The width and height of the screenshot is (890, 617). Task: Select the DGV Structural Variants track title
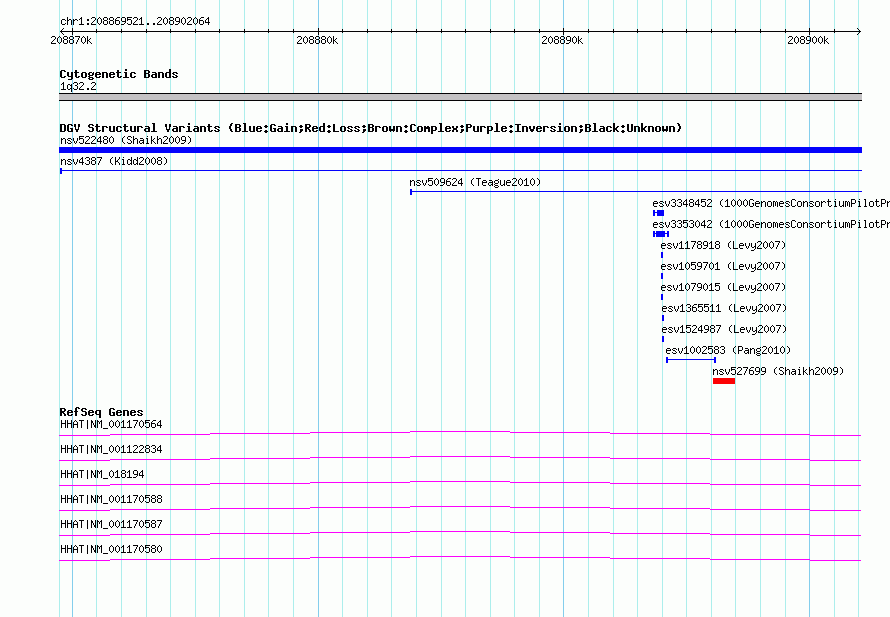point(371,128)
